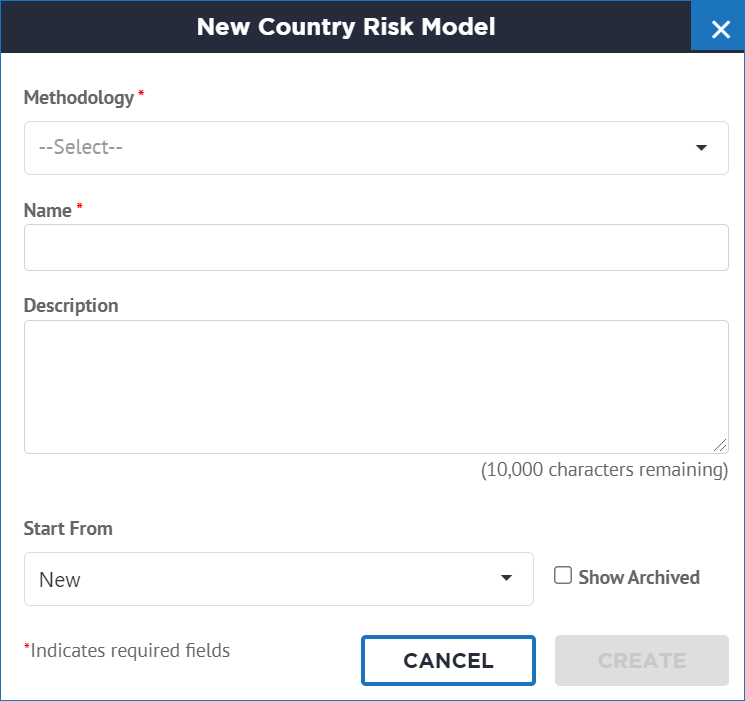The height and width of the screenshot is (701, 745).
Task: Click the Description field label
Action: pyautogui.click(x=71, y=306)
